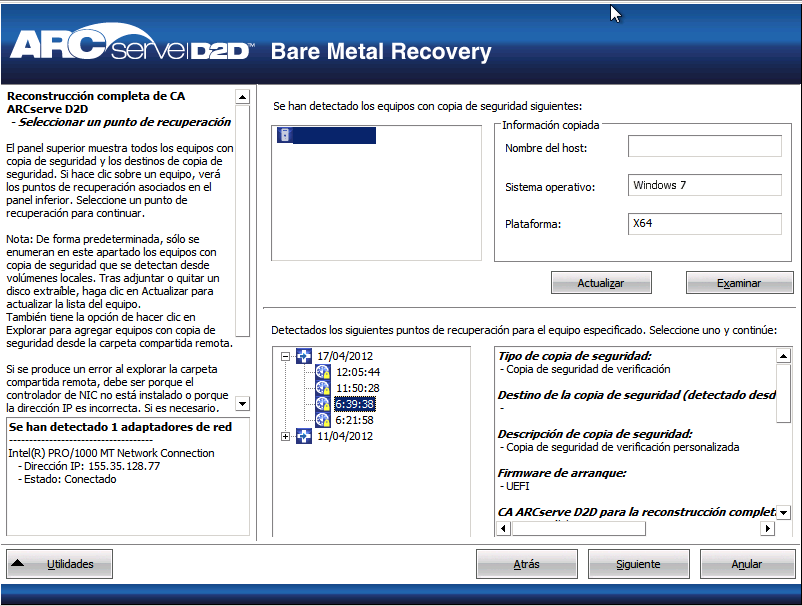Viewport: 802px width, 606px height.
Task: Collapse the 17/04/2012 tree node
Action: pyautogui.click(x=285, y=356)
